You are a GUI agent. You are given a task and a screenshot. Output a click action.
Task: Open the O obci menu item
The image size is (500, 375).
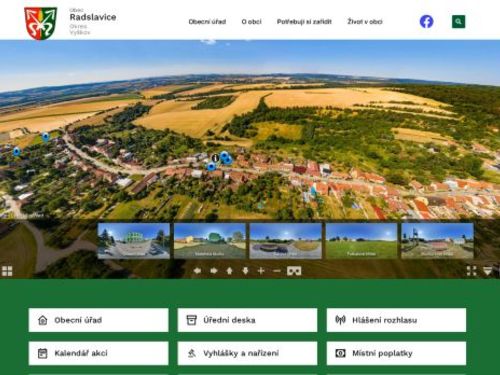251,22
